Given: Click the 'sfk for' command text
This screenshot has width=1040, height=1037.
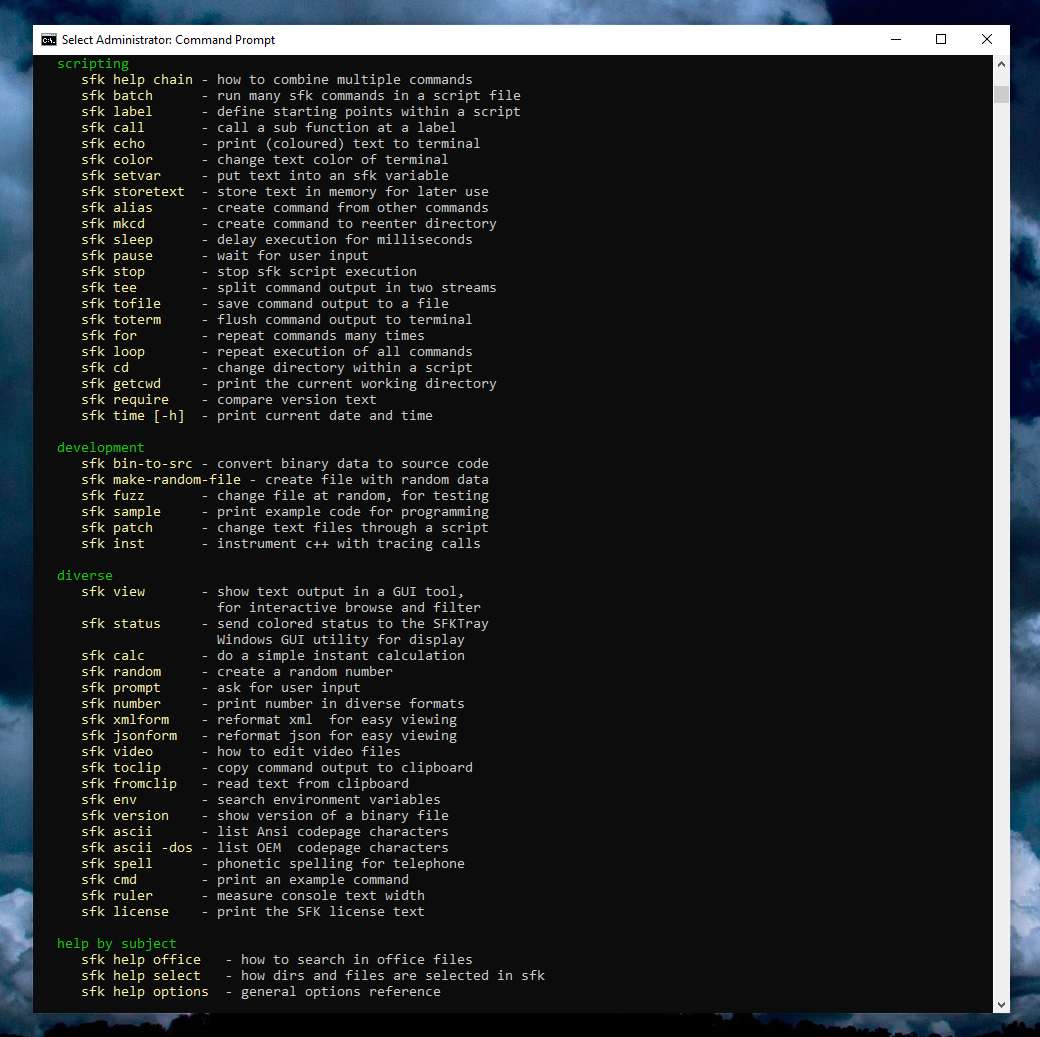Looking at the screenshot, I should tap(109, 335).
